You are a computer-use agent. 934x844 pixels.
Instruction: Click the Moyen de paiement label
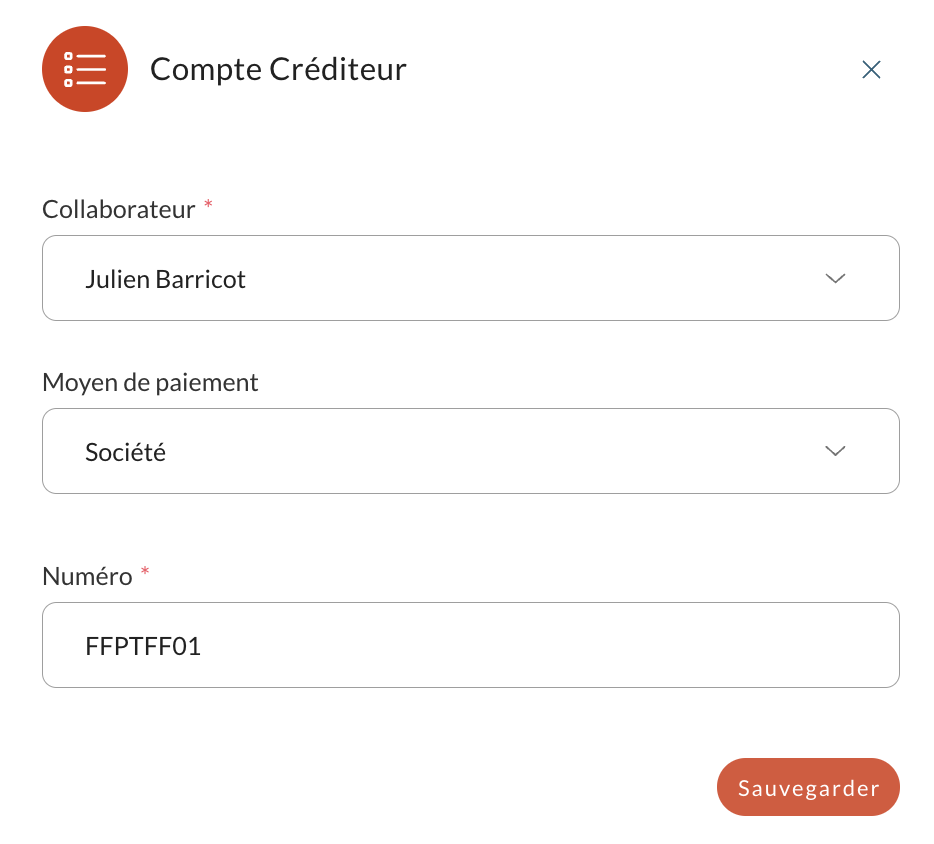(150, 383)
